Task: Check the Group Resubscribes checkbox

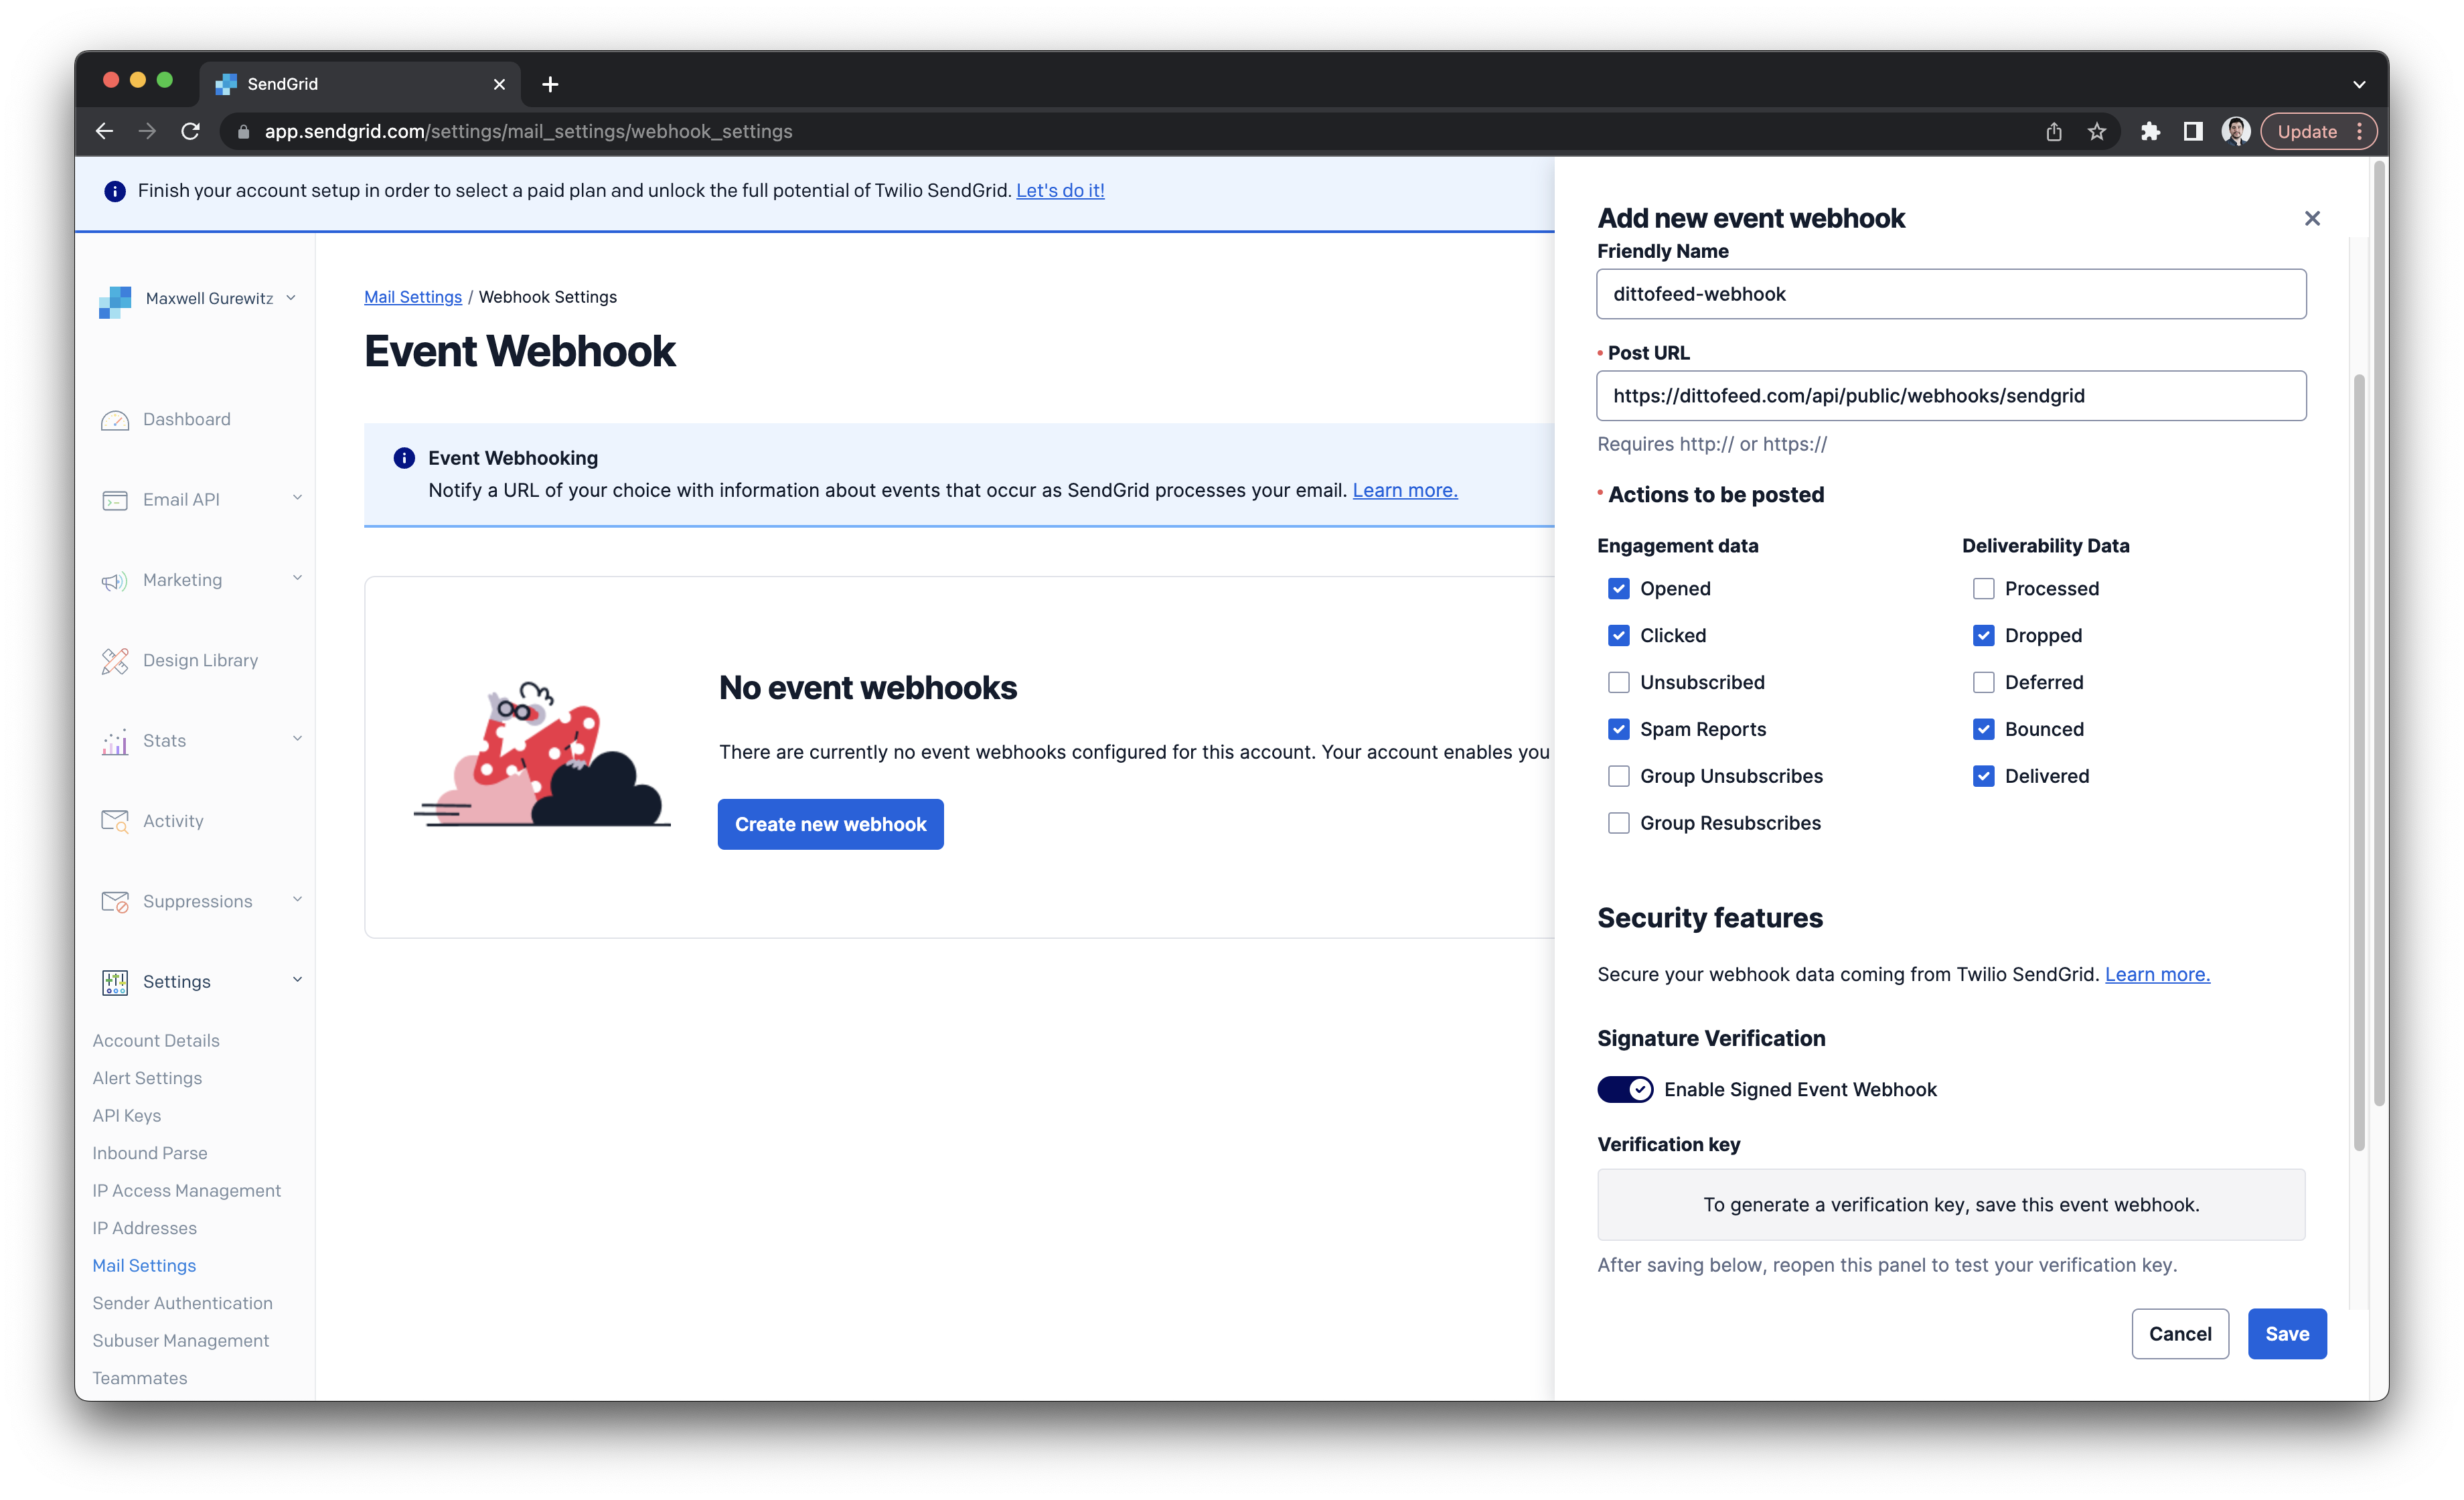Action: [x=1619, y=824]
